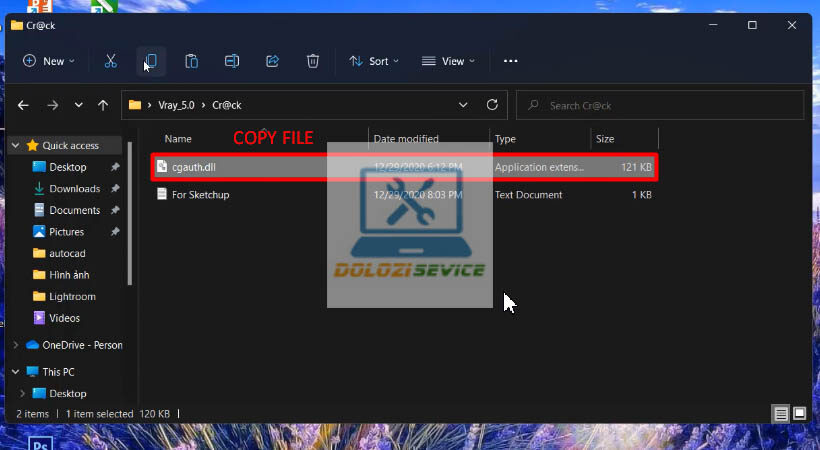Go up one folder level
The width and height of the screenshot is (820, 450).
pyautogui.click(x=103, y=105)
